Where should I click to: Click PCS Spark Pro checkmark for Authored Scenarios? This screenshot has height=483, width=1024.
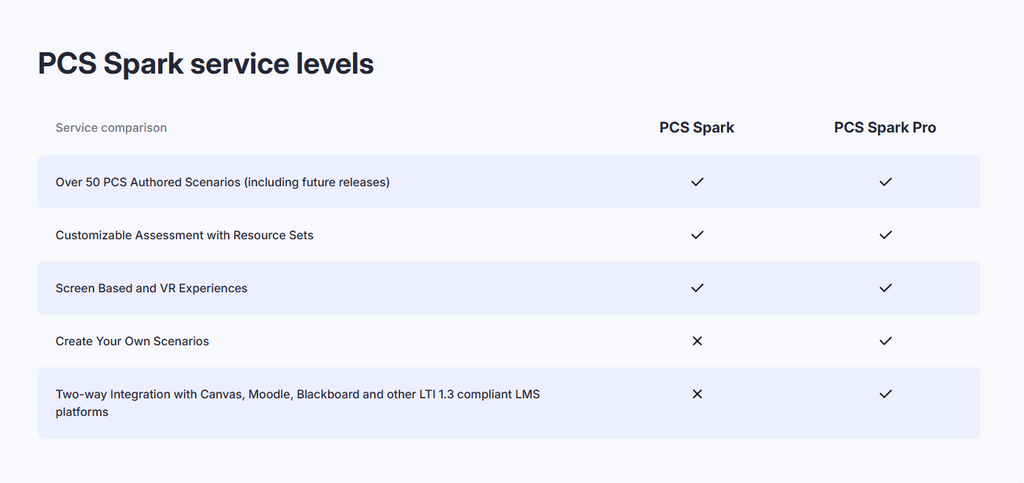pos(885,182)
